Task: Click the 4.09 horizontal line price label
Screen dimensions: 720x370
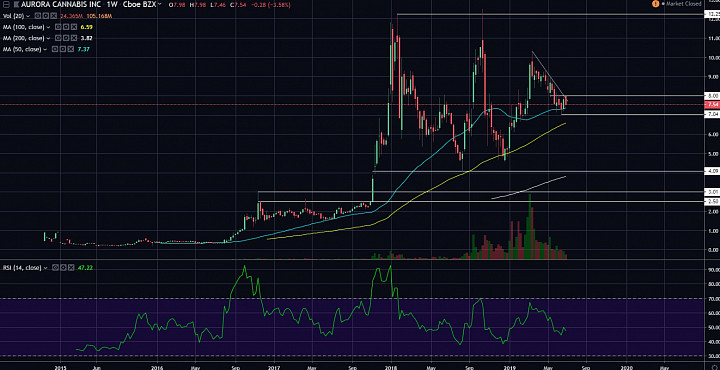Action: [x=712, y=171]
